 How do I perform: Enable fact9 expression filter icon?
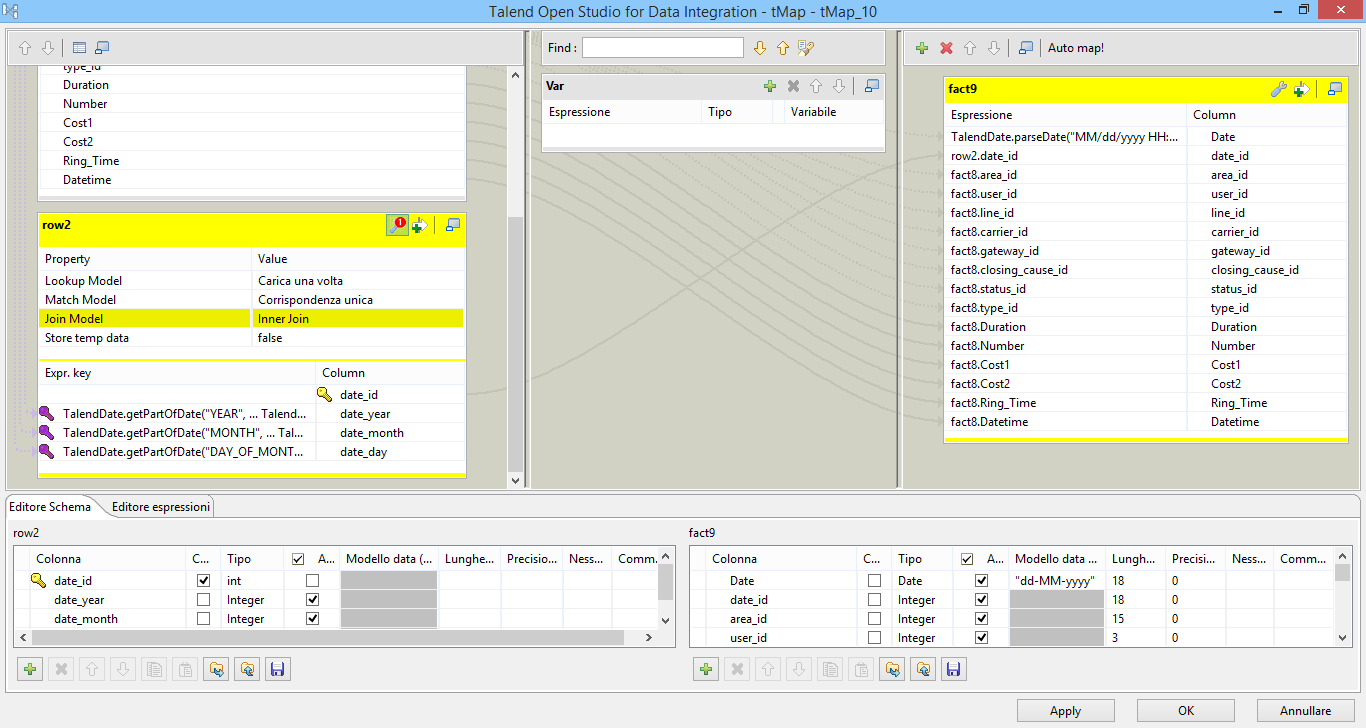point(1301,90)
